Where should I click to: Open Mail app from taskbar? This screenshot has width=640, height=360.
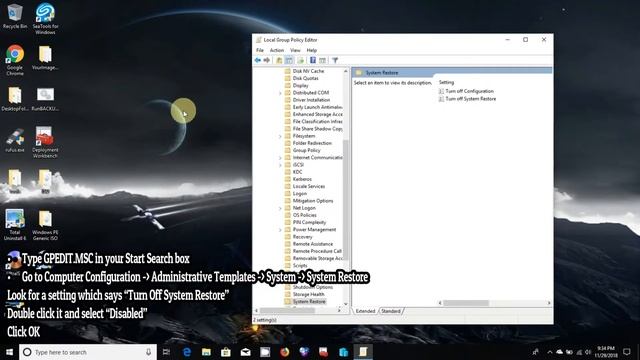pos(245,352)
